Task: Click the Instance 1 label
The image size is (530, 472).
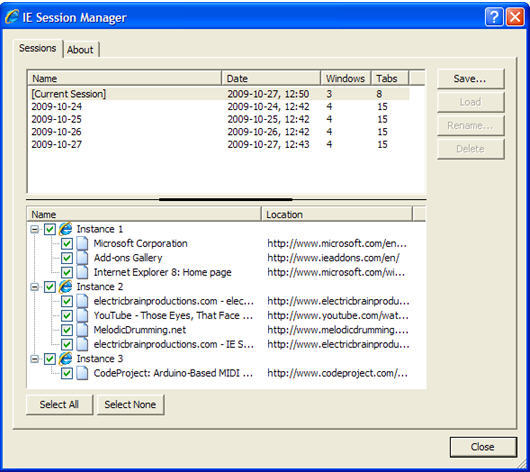Action: tap(100, 229)
